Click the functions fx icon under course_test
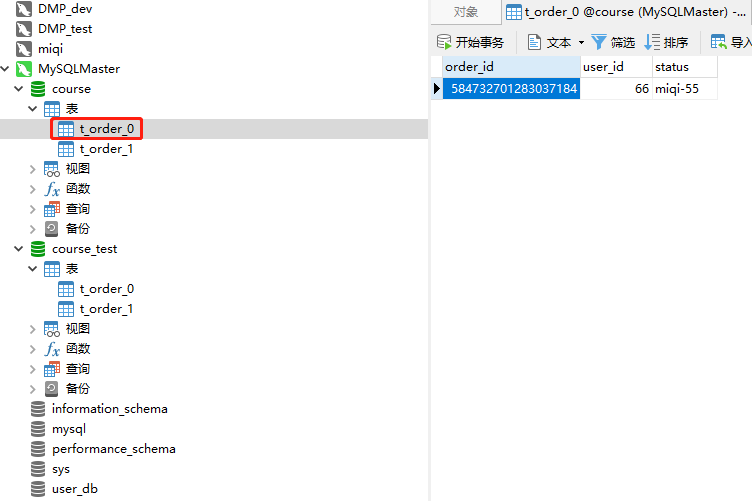This screenshot has height=501, width=752. pyautogui.click(x=52, y=349)
